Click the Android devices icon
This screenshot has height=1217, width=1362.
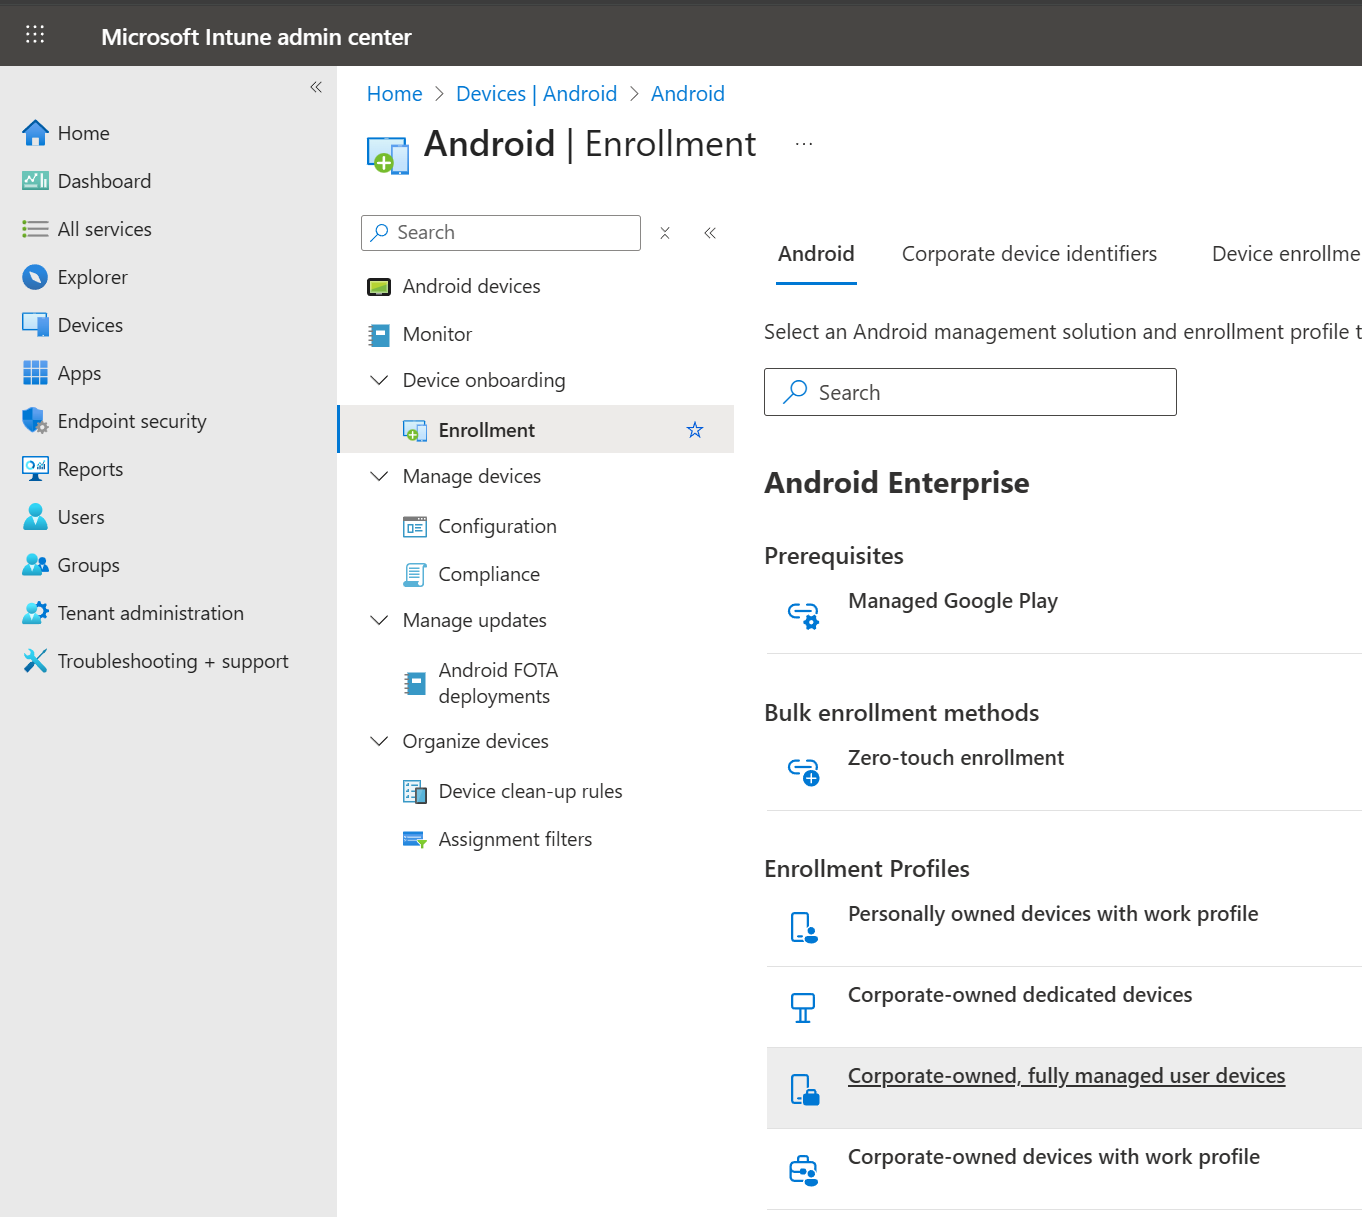coord(379,287)
